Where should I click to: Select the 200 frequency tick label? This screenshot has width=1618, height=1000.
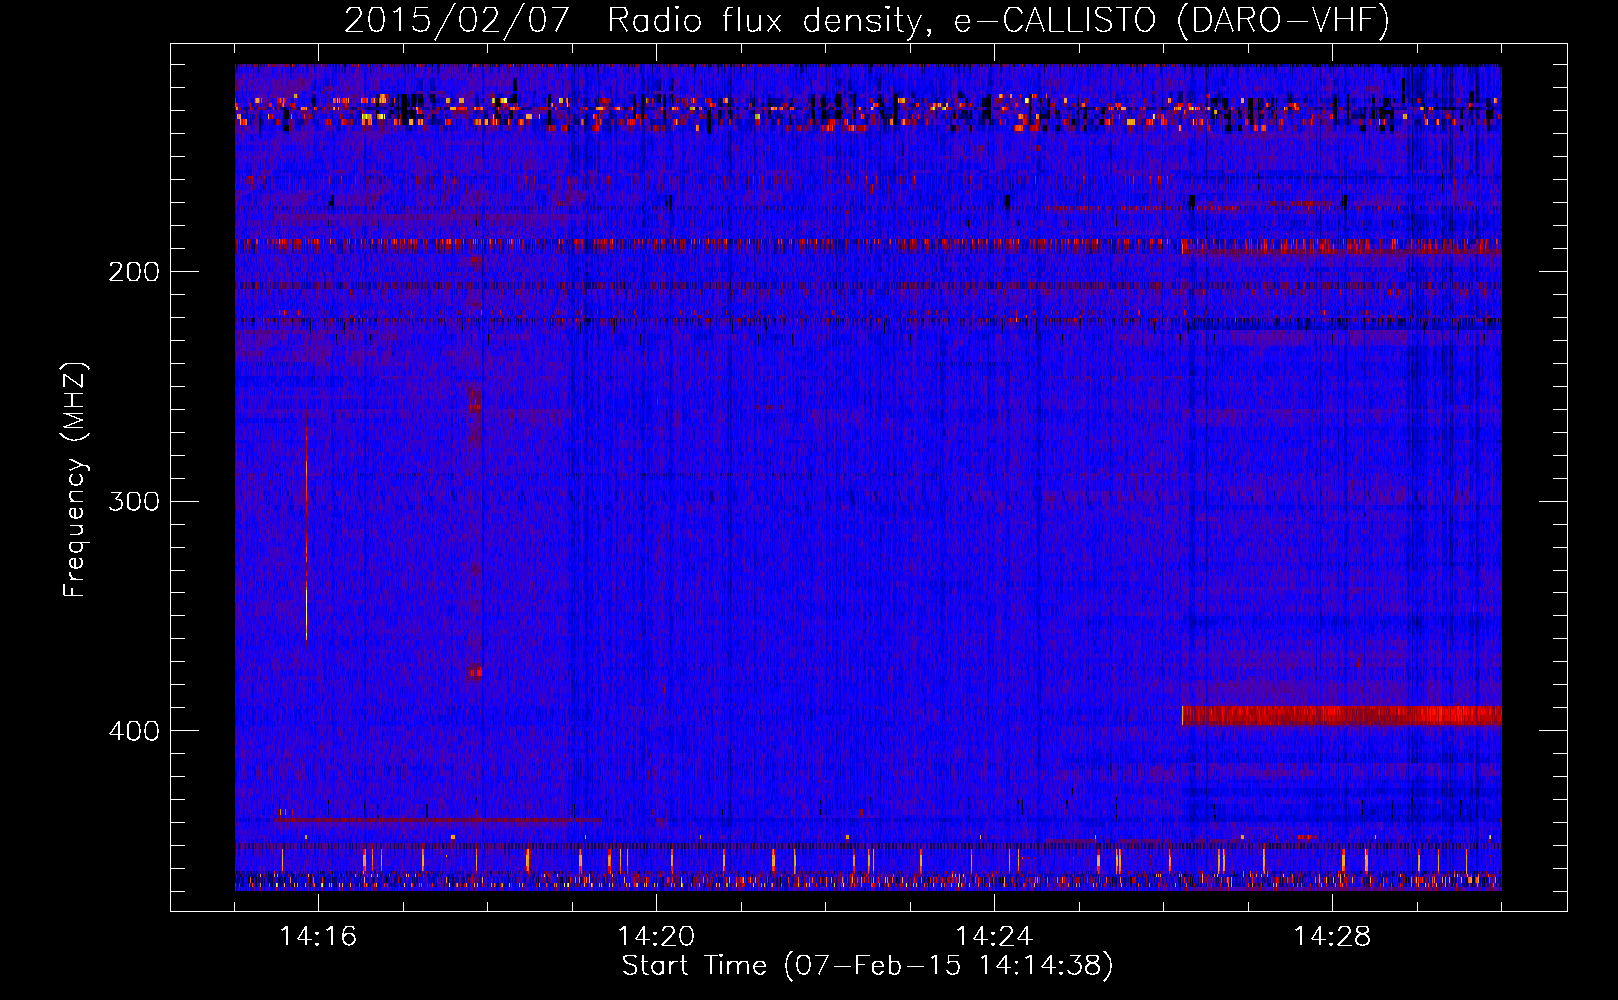[x=134, y=272]
